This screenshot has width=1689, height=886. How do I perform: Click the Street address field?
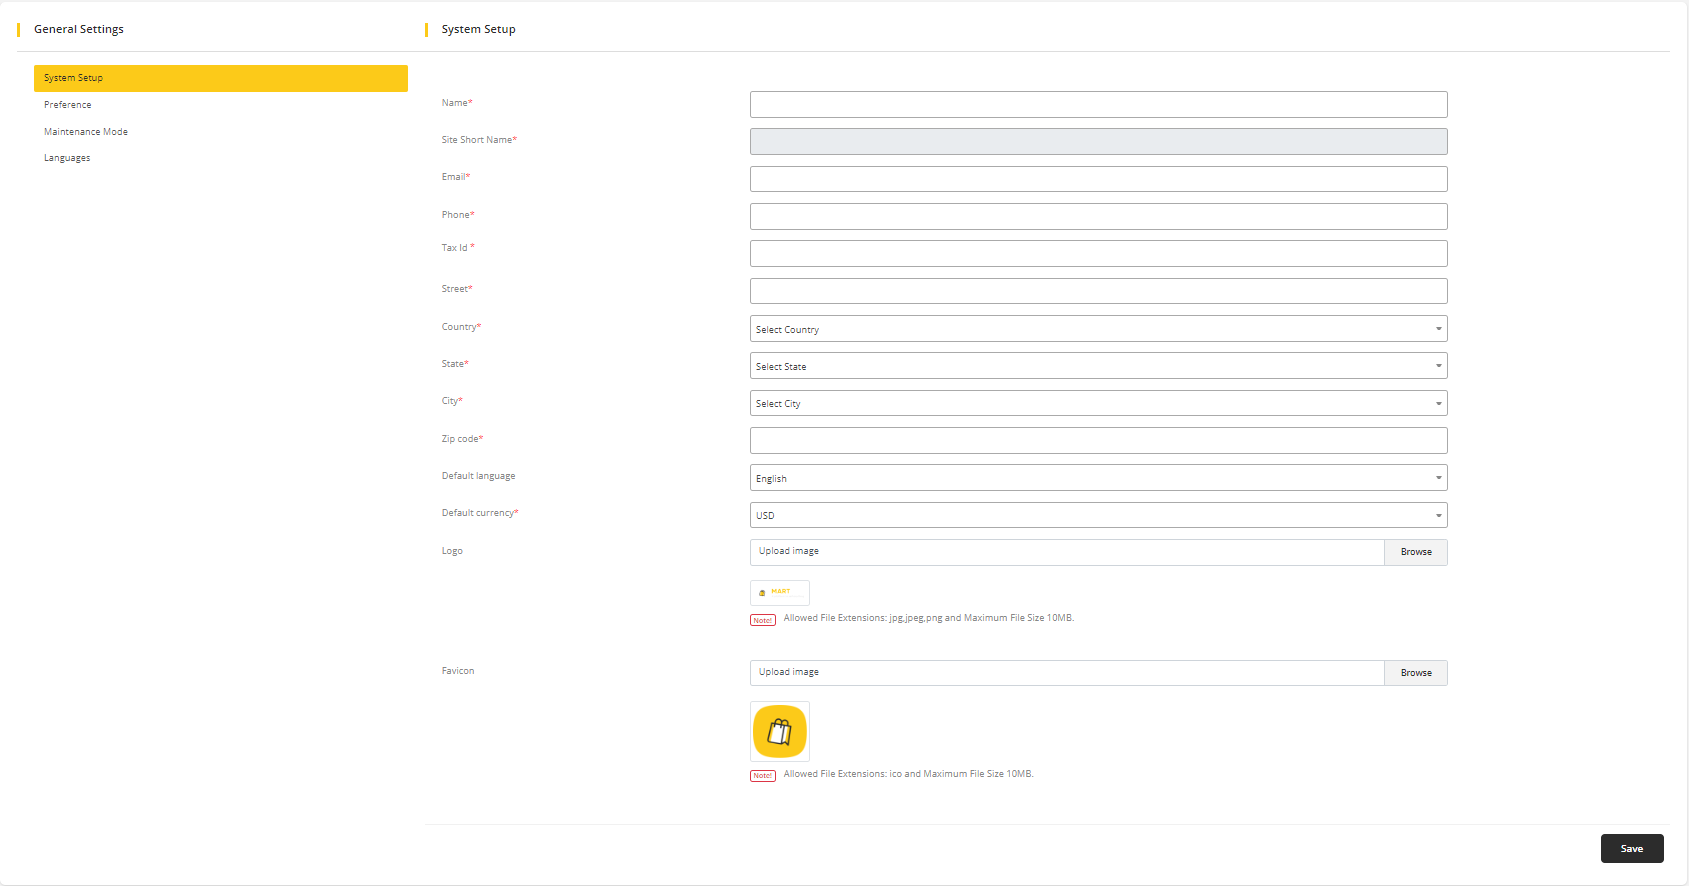click(x=1097, y=291)
